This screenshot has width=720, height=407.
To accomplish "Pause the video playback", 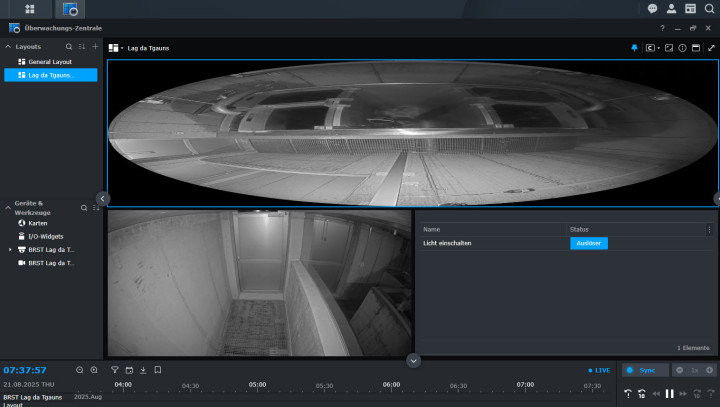I will coord(670,394).
